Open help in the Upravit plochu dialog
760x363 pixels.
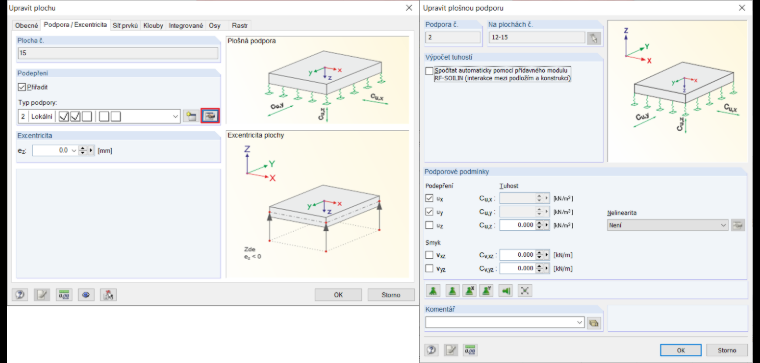click(x=20, y=295)
